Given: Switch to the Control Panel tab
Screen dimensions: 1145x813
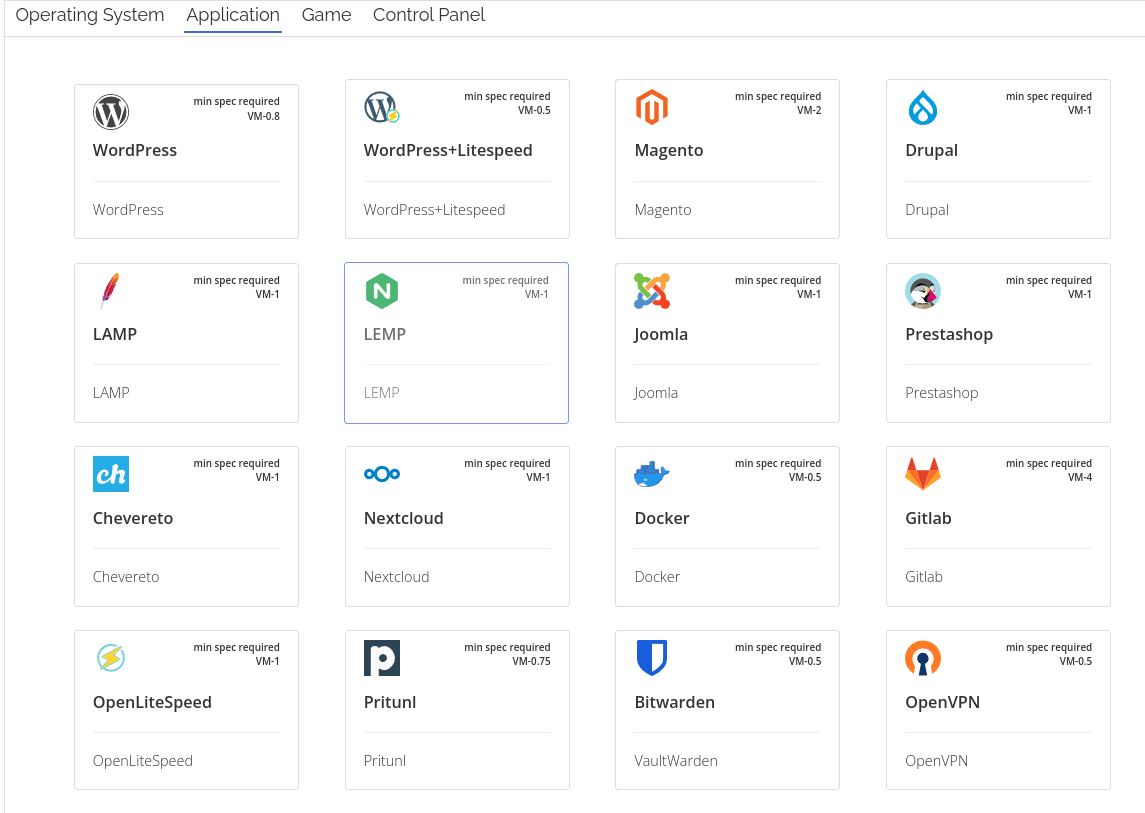Looking at the screenshot, I should coord(428,15).
